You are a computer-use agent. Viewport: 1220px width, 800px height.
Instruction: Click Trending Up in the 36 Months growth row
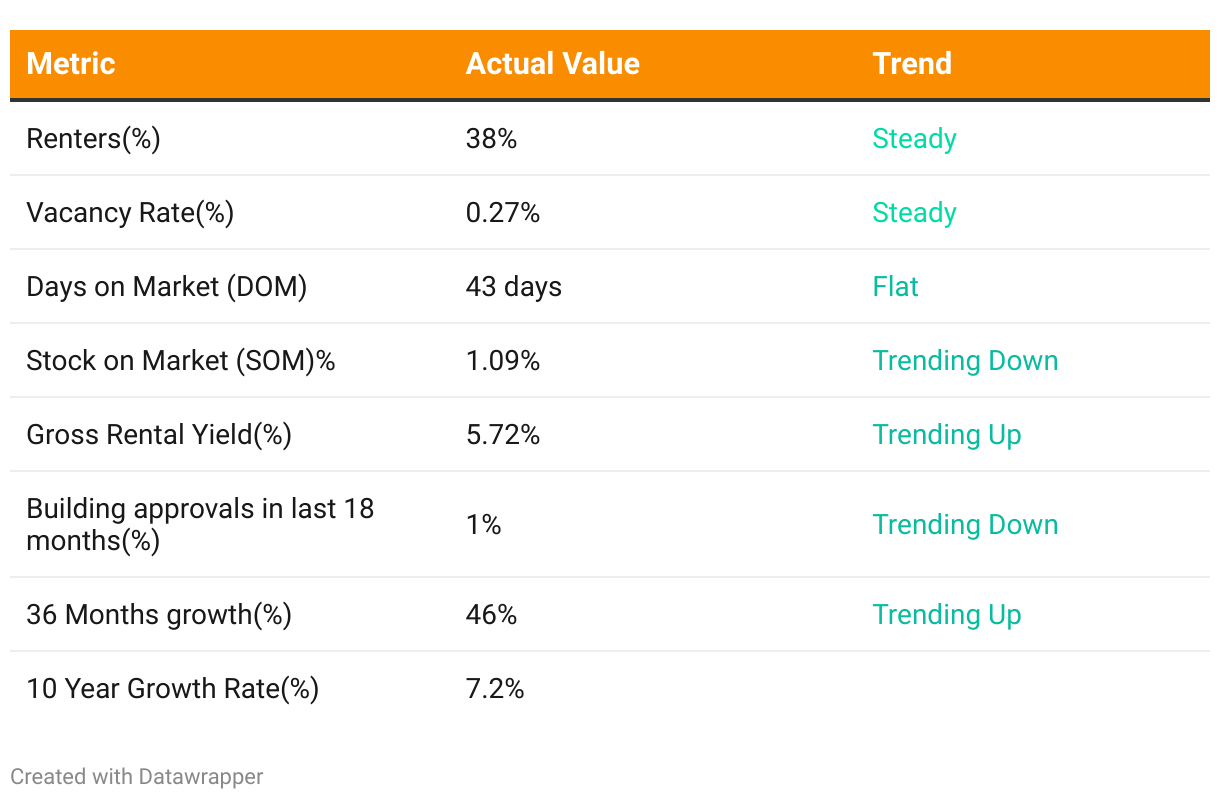[947, 614]
